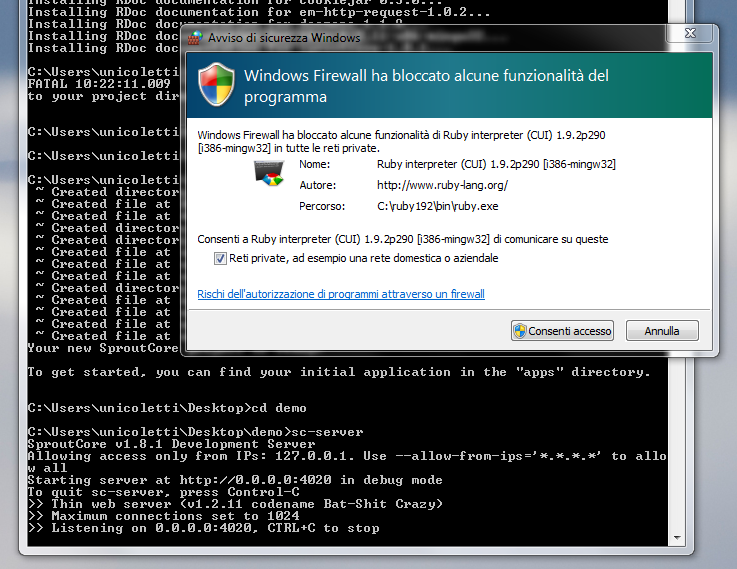
Task: Click the Nome: label
Action: pyautogui.click(x=314, y=164)
